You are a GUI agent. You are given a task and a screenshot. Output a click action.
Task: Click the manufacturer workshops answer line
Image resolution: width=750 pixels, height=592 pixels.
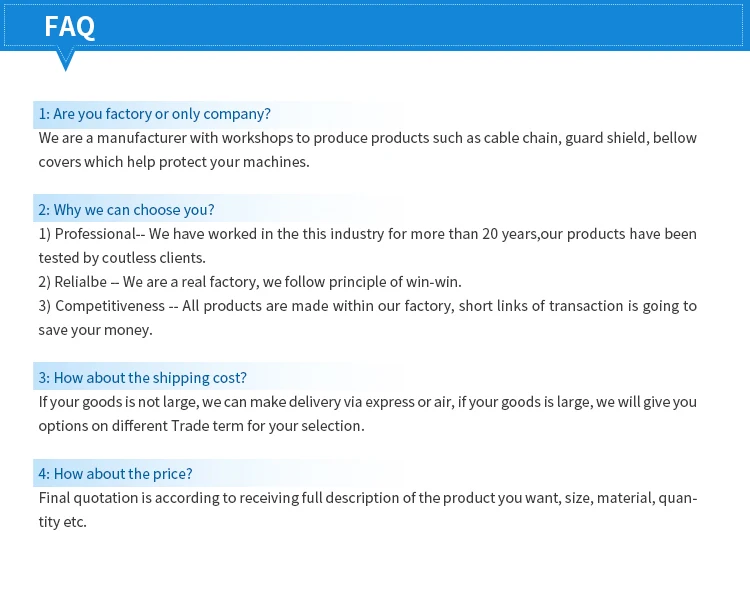(x=367, y=138)
